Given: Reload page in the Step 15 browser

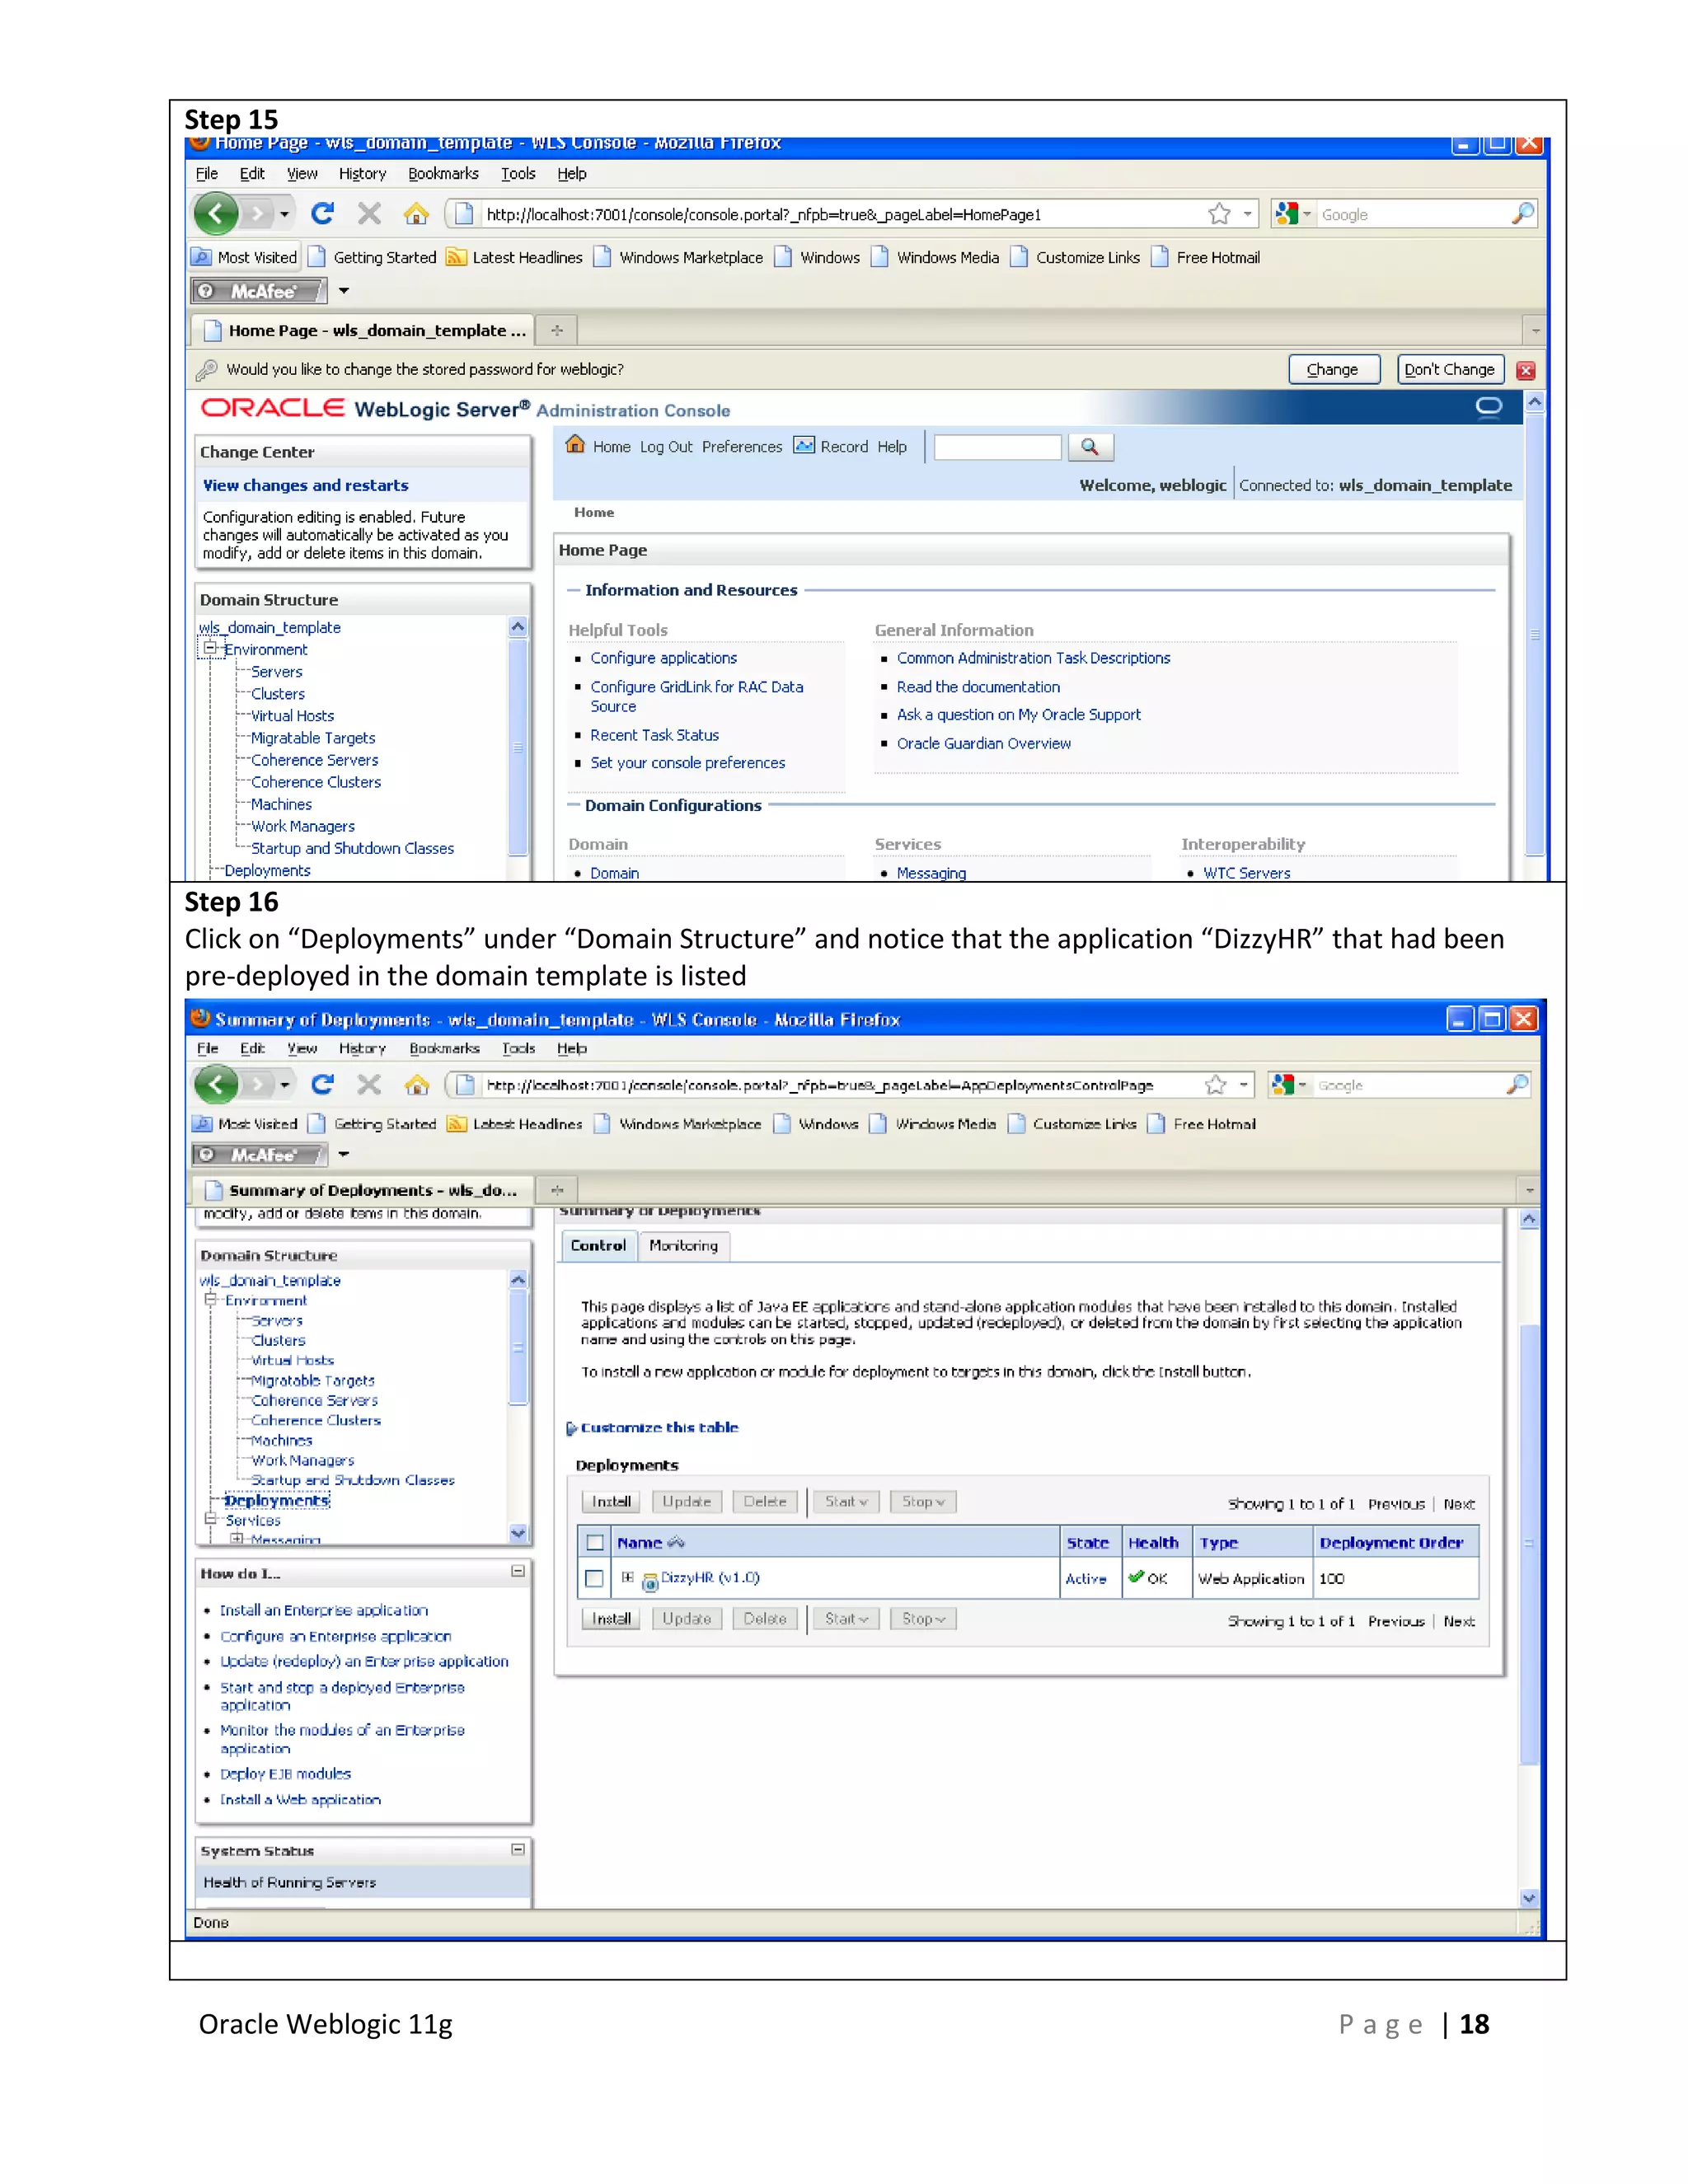Looking at the screenshot, I should (322, 213).
